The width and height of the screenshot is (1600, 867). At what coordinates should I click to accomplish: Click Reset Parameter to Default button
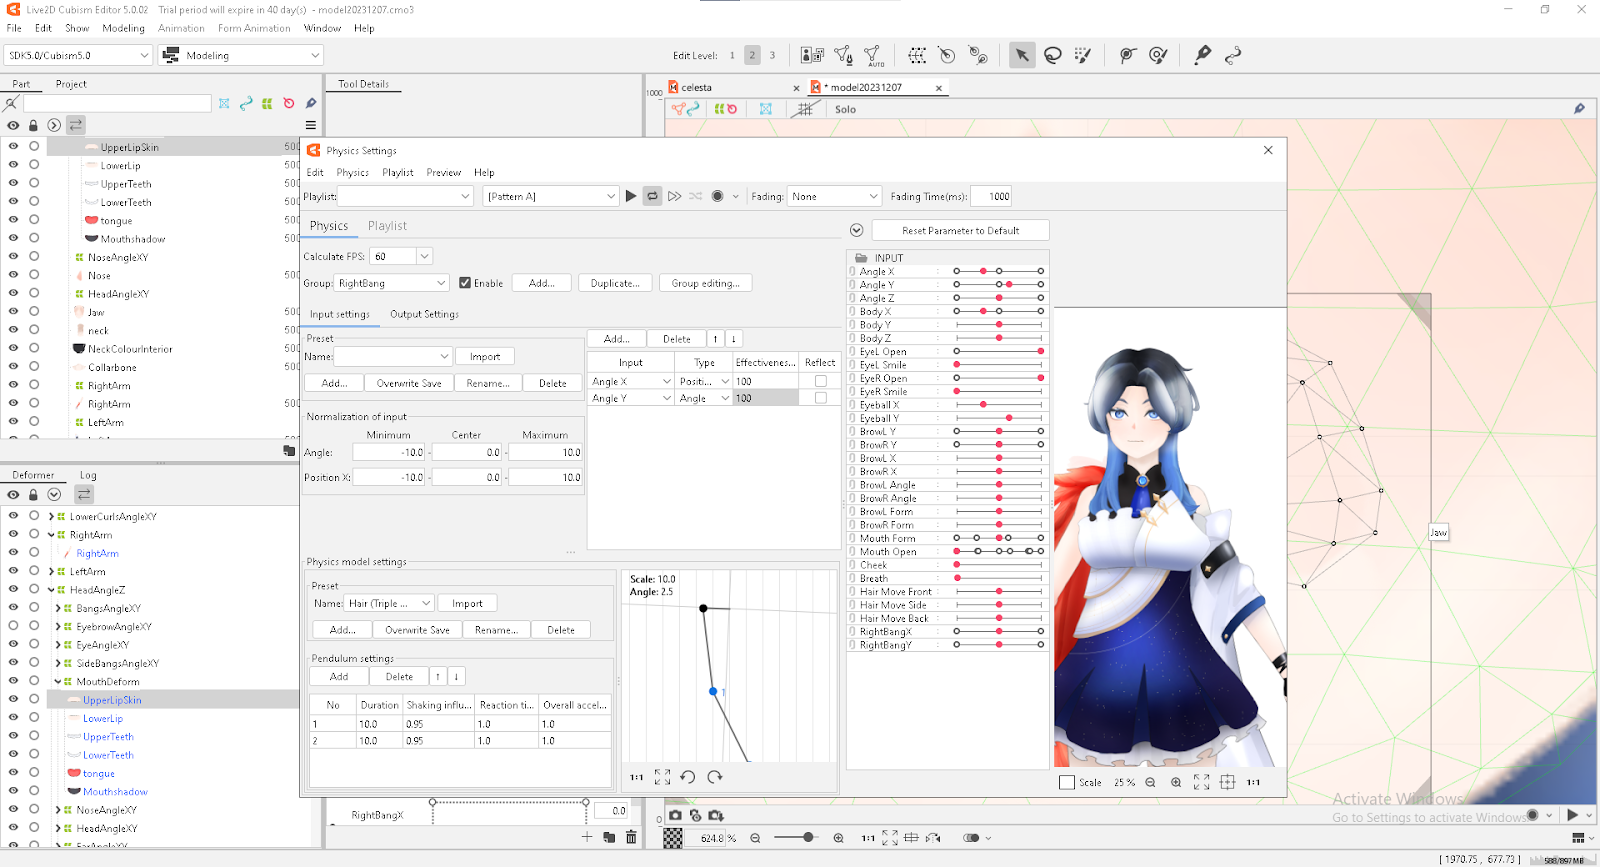pyautogui.click(x=960, y=230)
